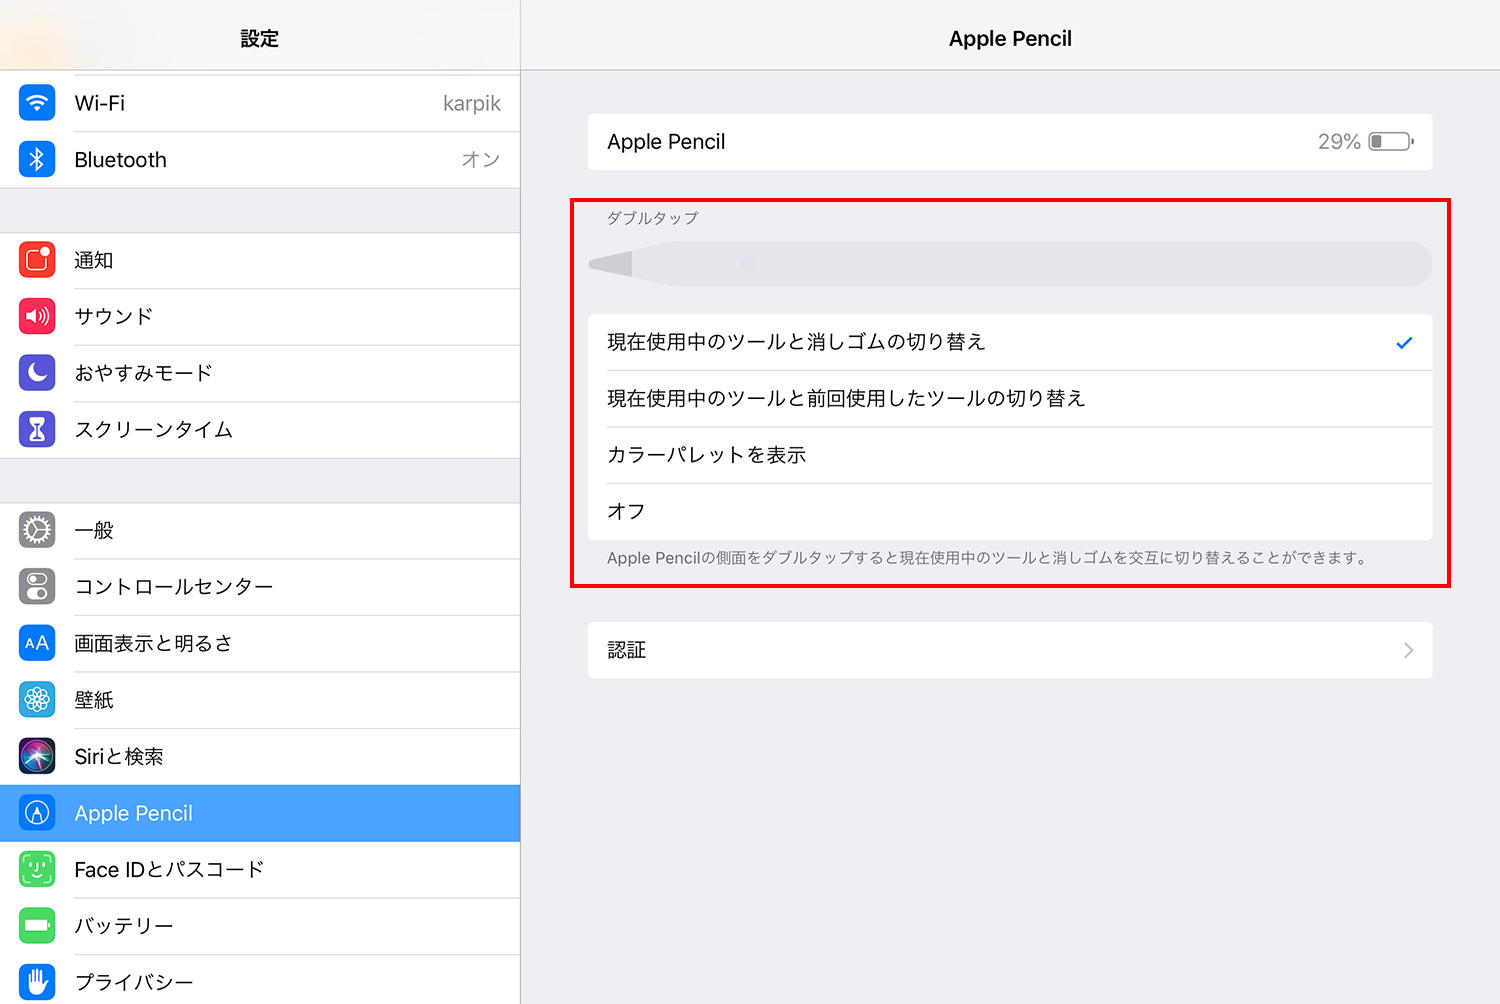This screenshot has width=1500, height=1004.
Task: Tap the コントロールセンター switches icon
Action: 37,586
